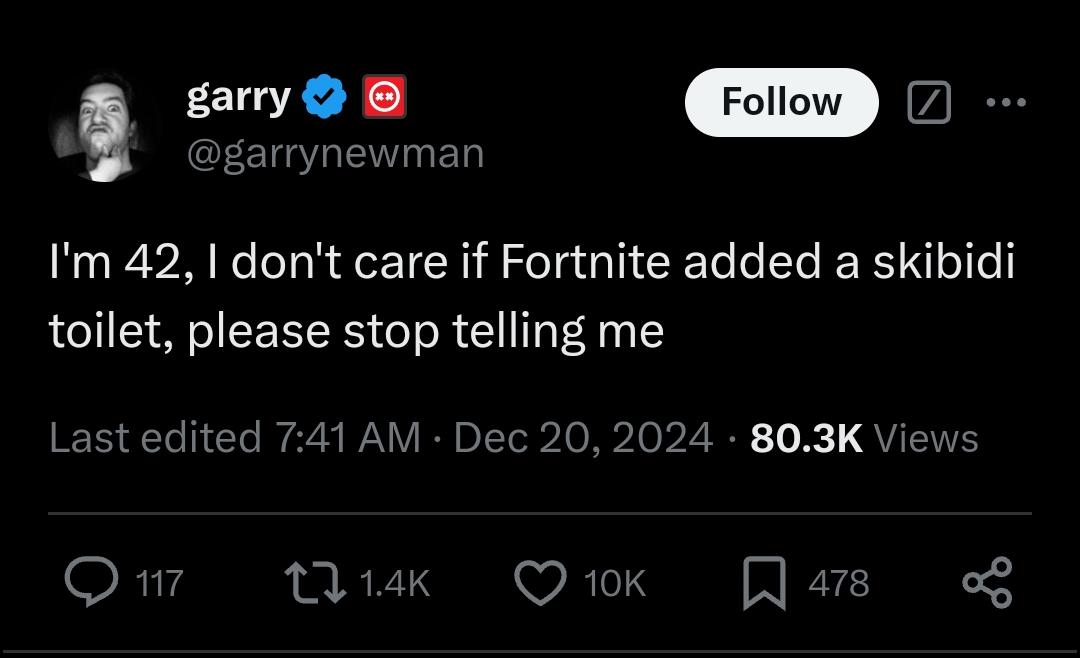Open the three-dot more options menu
The image size is (1080, 658).
click(x=1005, y=102)
